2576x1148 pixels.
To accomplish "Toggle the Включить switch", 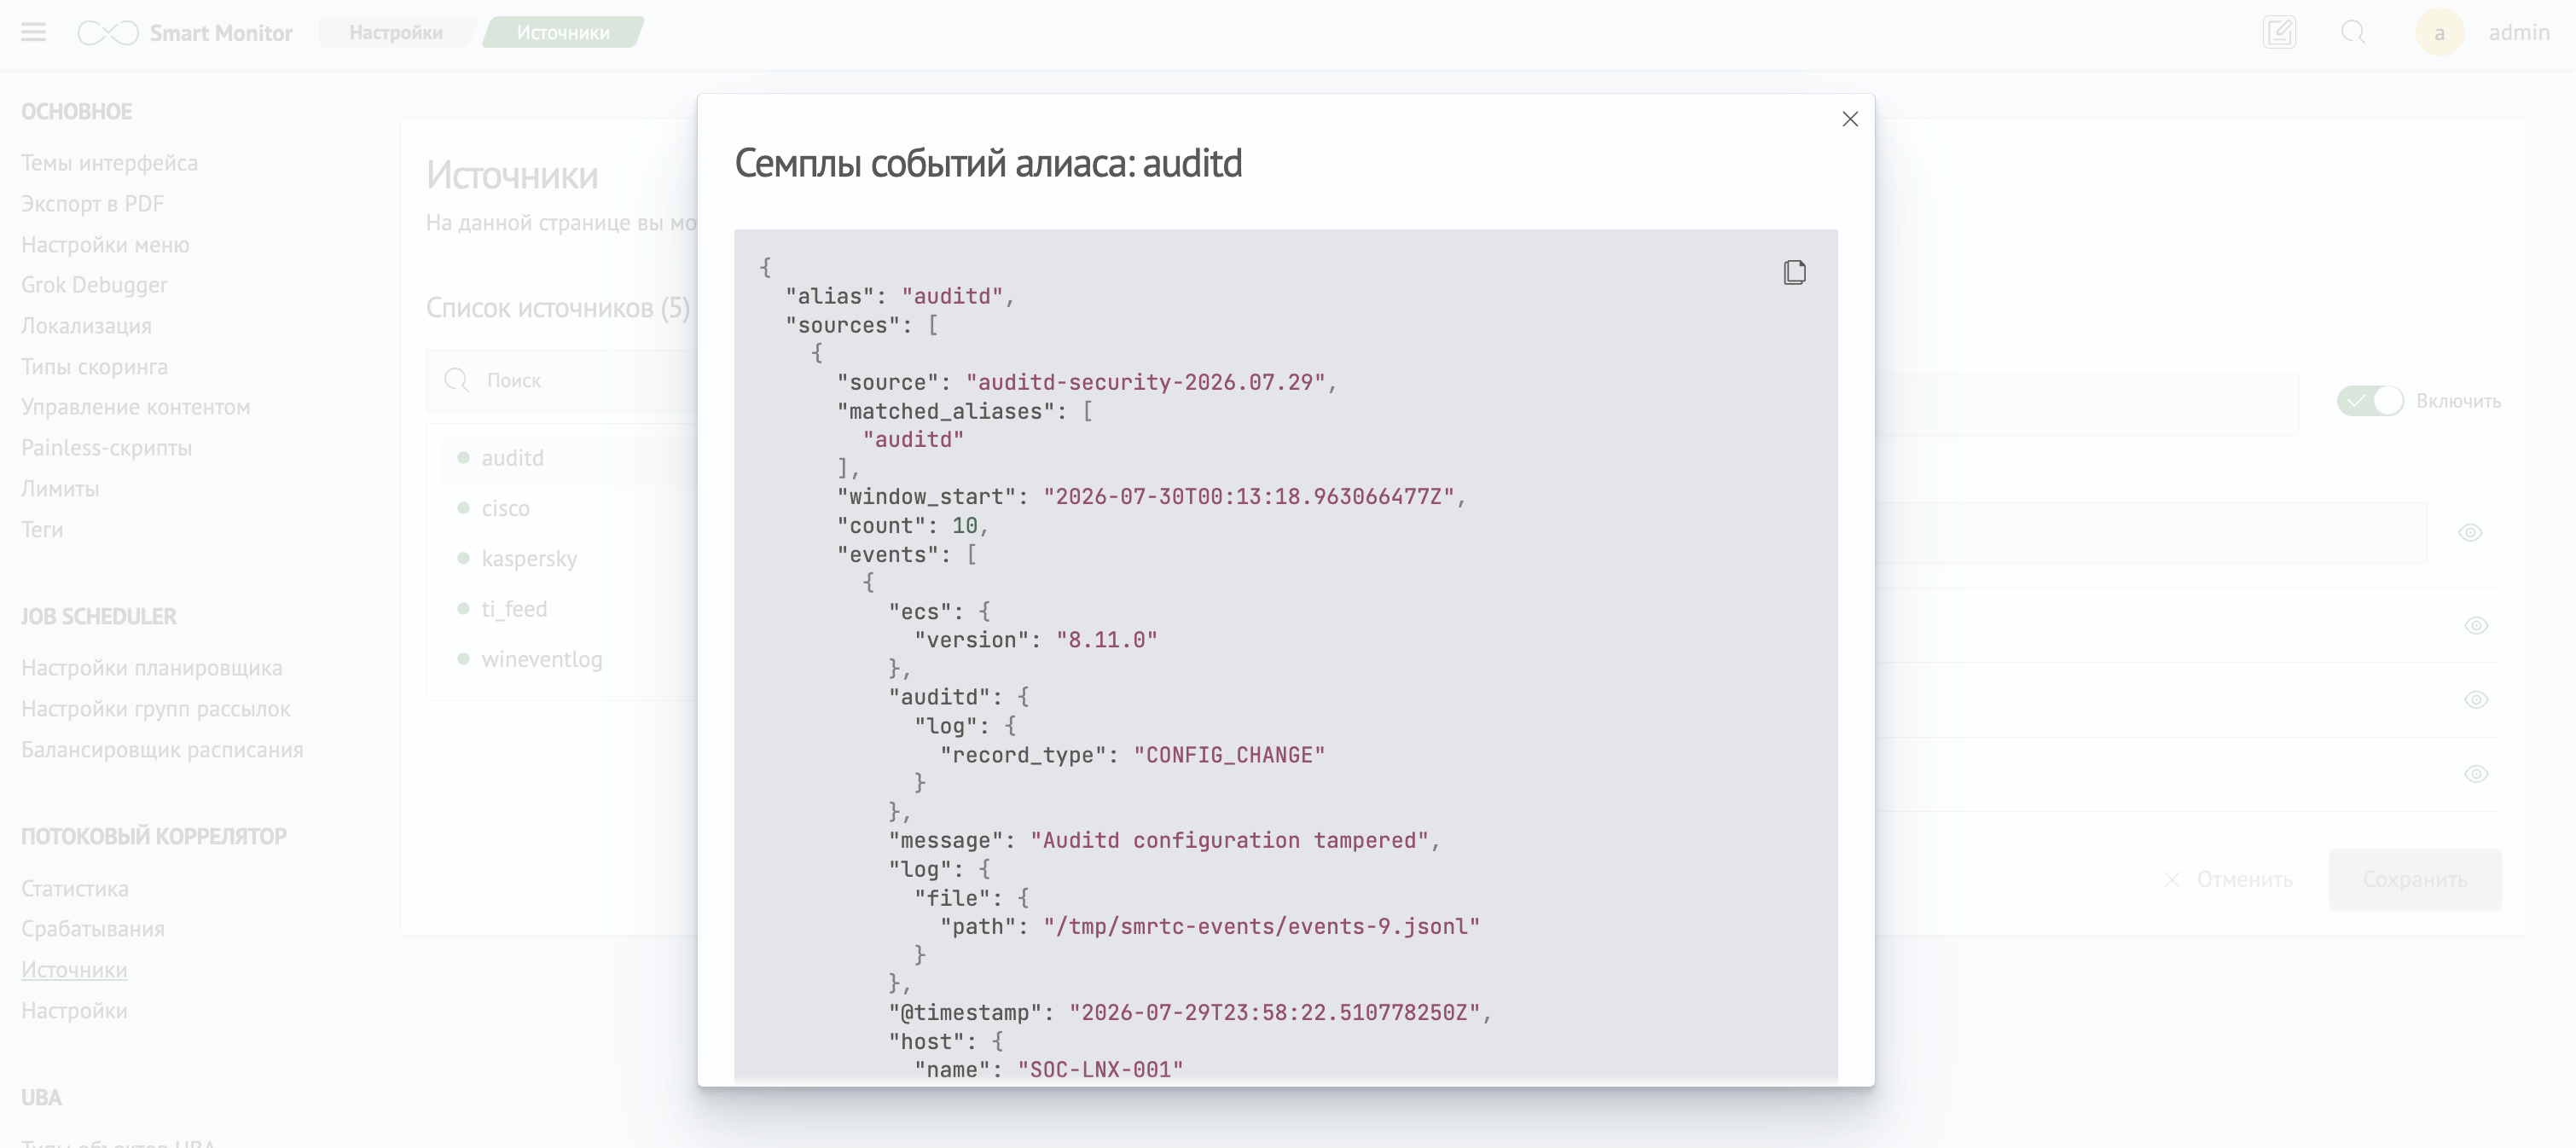I will pos(2370,401).
